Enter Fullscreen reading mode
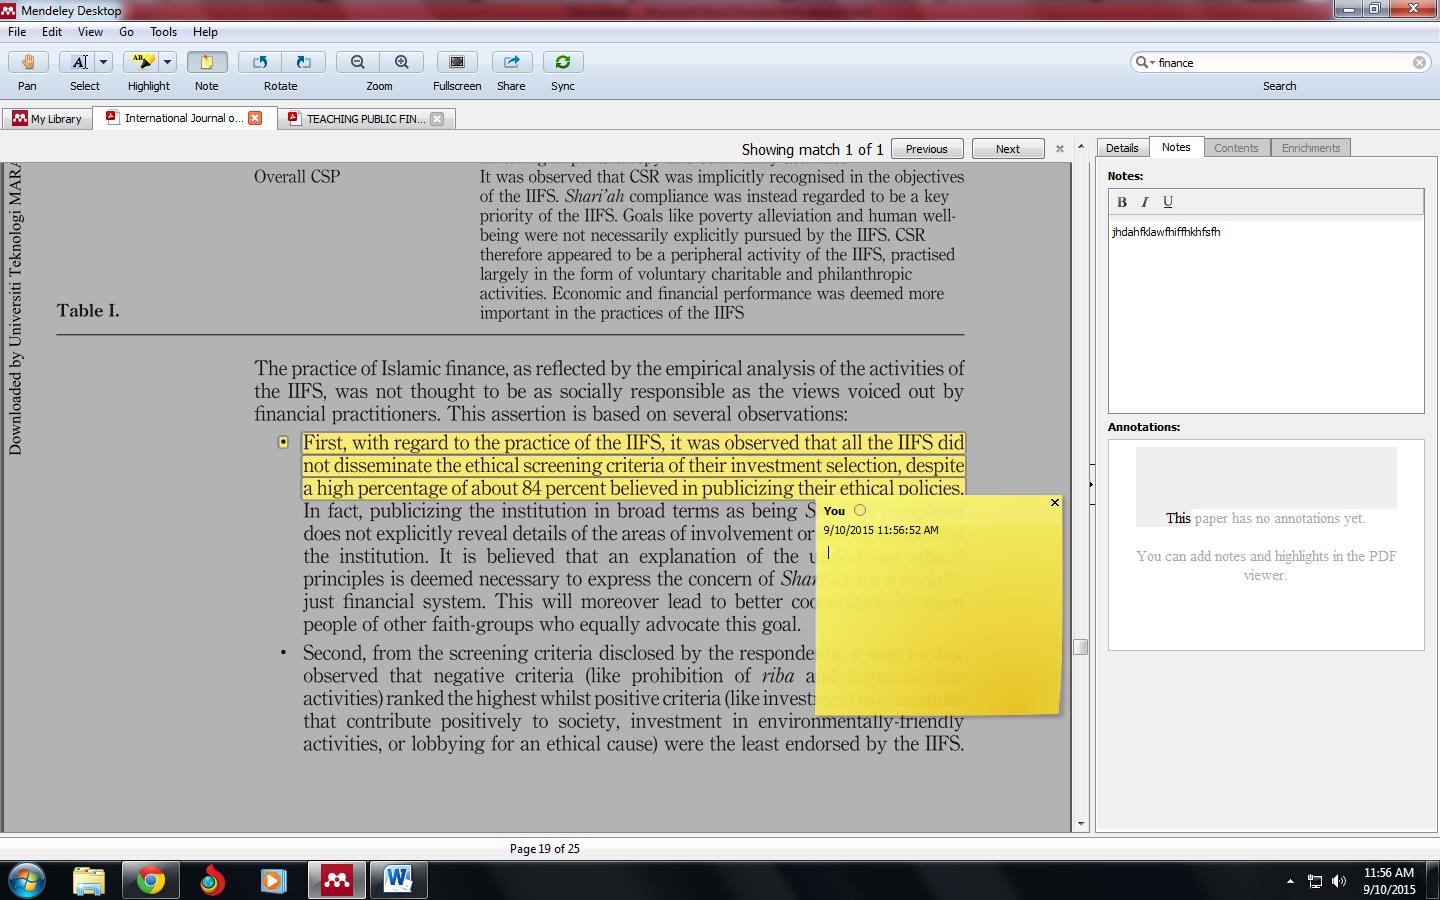Image resolution: width=1440 pixels, height=900 pixels. (456, 61)
